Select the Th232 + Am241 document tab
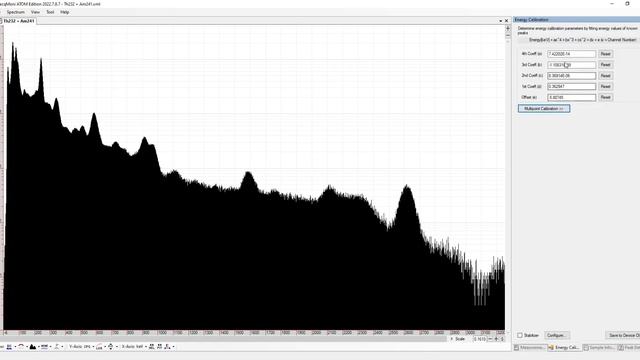640x360 pixels. pyautogui.click(x=19, y=21)
